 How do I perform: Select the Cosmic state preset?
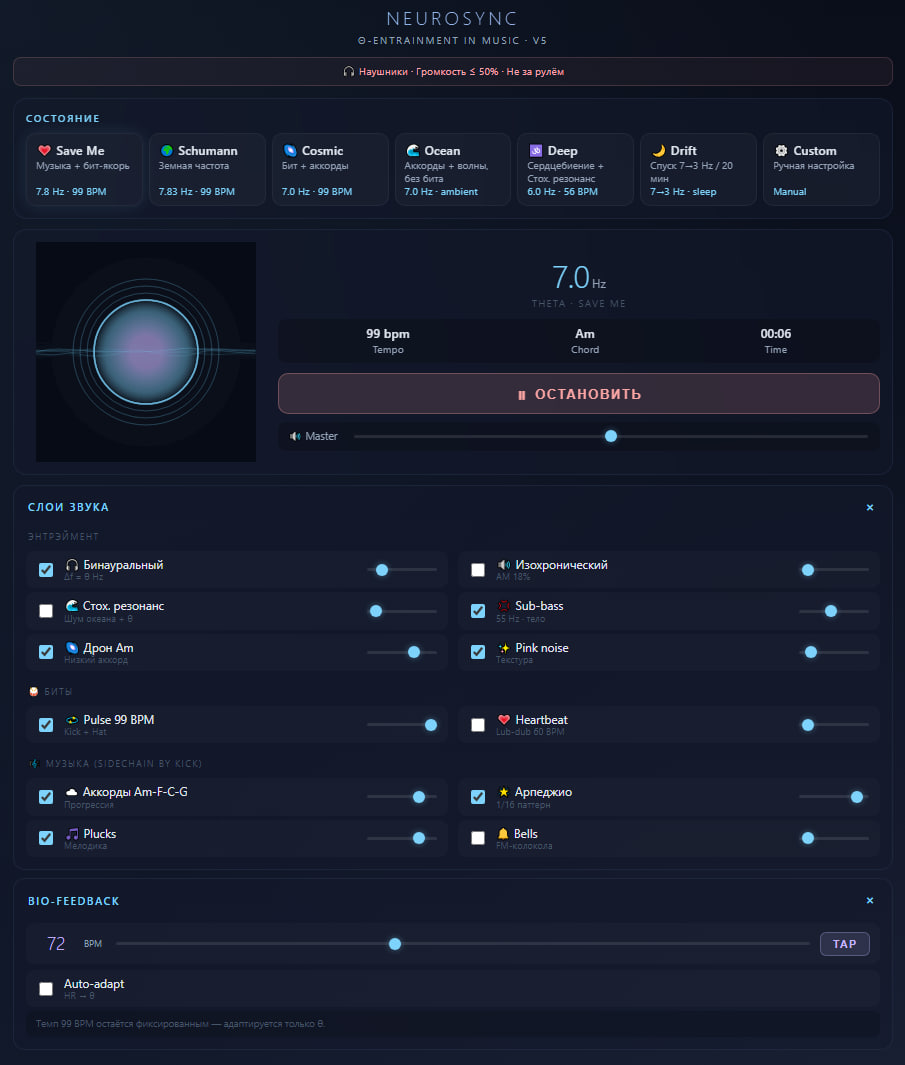330,170
